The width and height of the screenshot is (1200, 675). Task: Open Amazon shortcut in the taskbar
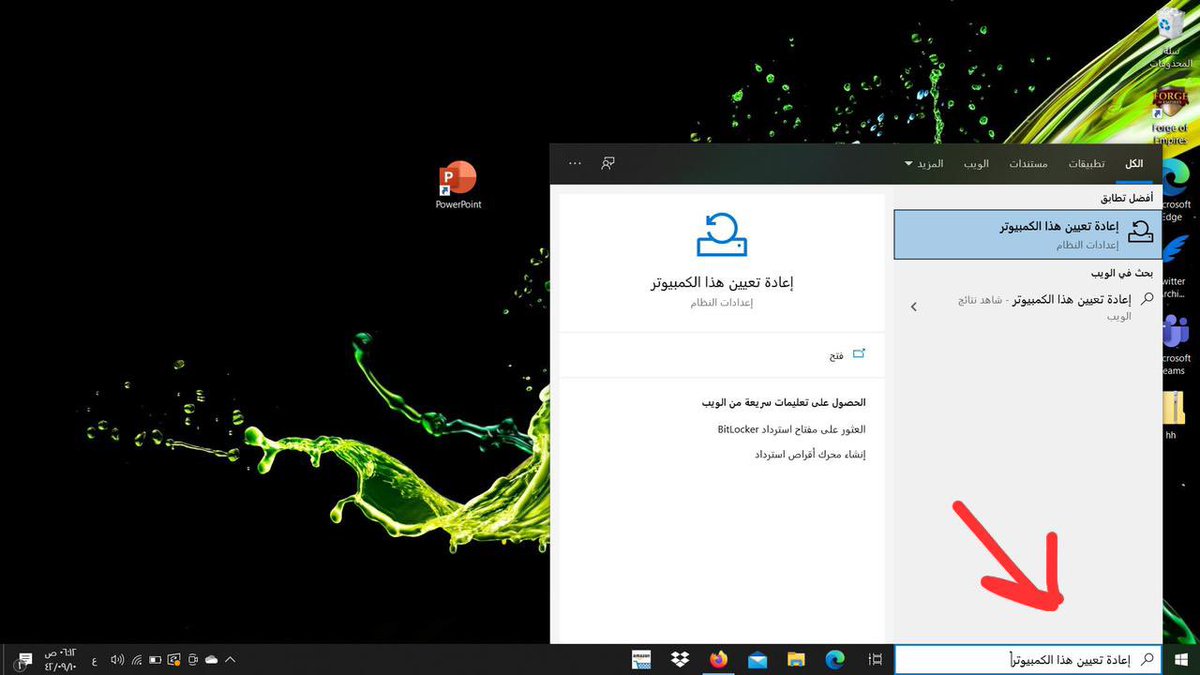pyautogui.click(x=641, y=659)
